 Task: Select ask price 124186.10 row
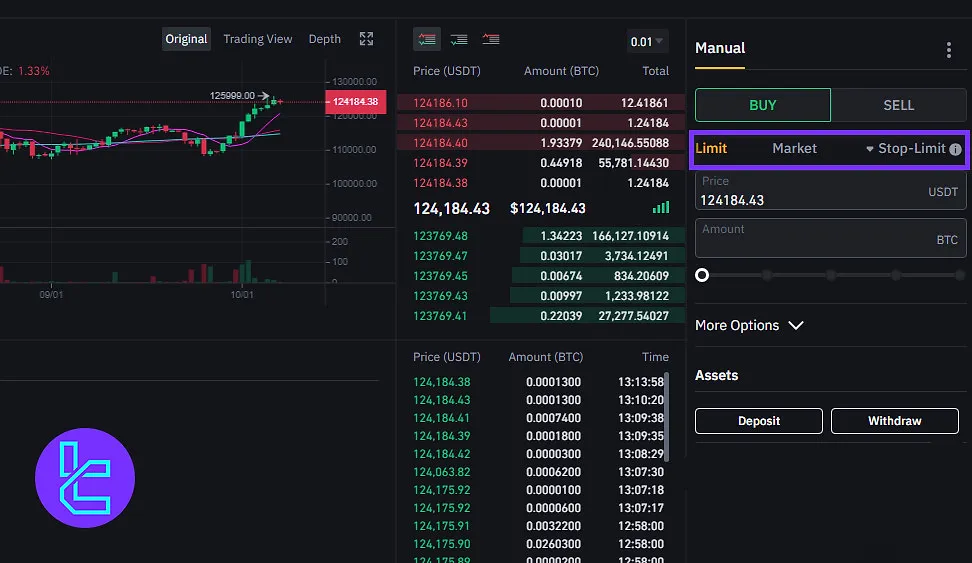pos(541,103)
